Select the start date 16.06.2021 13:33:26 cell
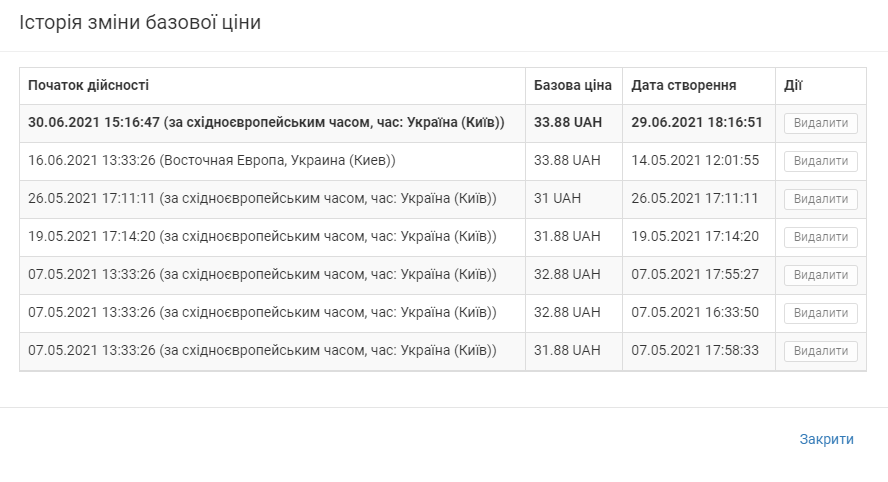 (212, 161)
